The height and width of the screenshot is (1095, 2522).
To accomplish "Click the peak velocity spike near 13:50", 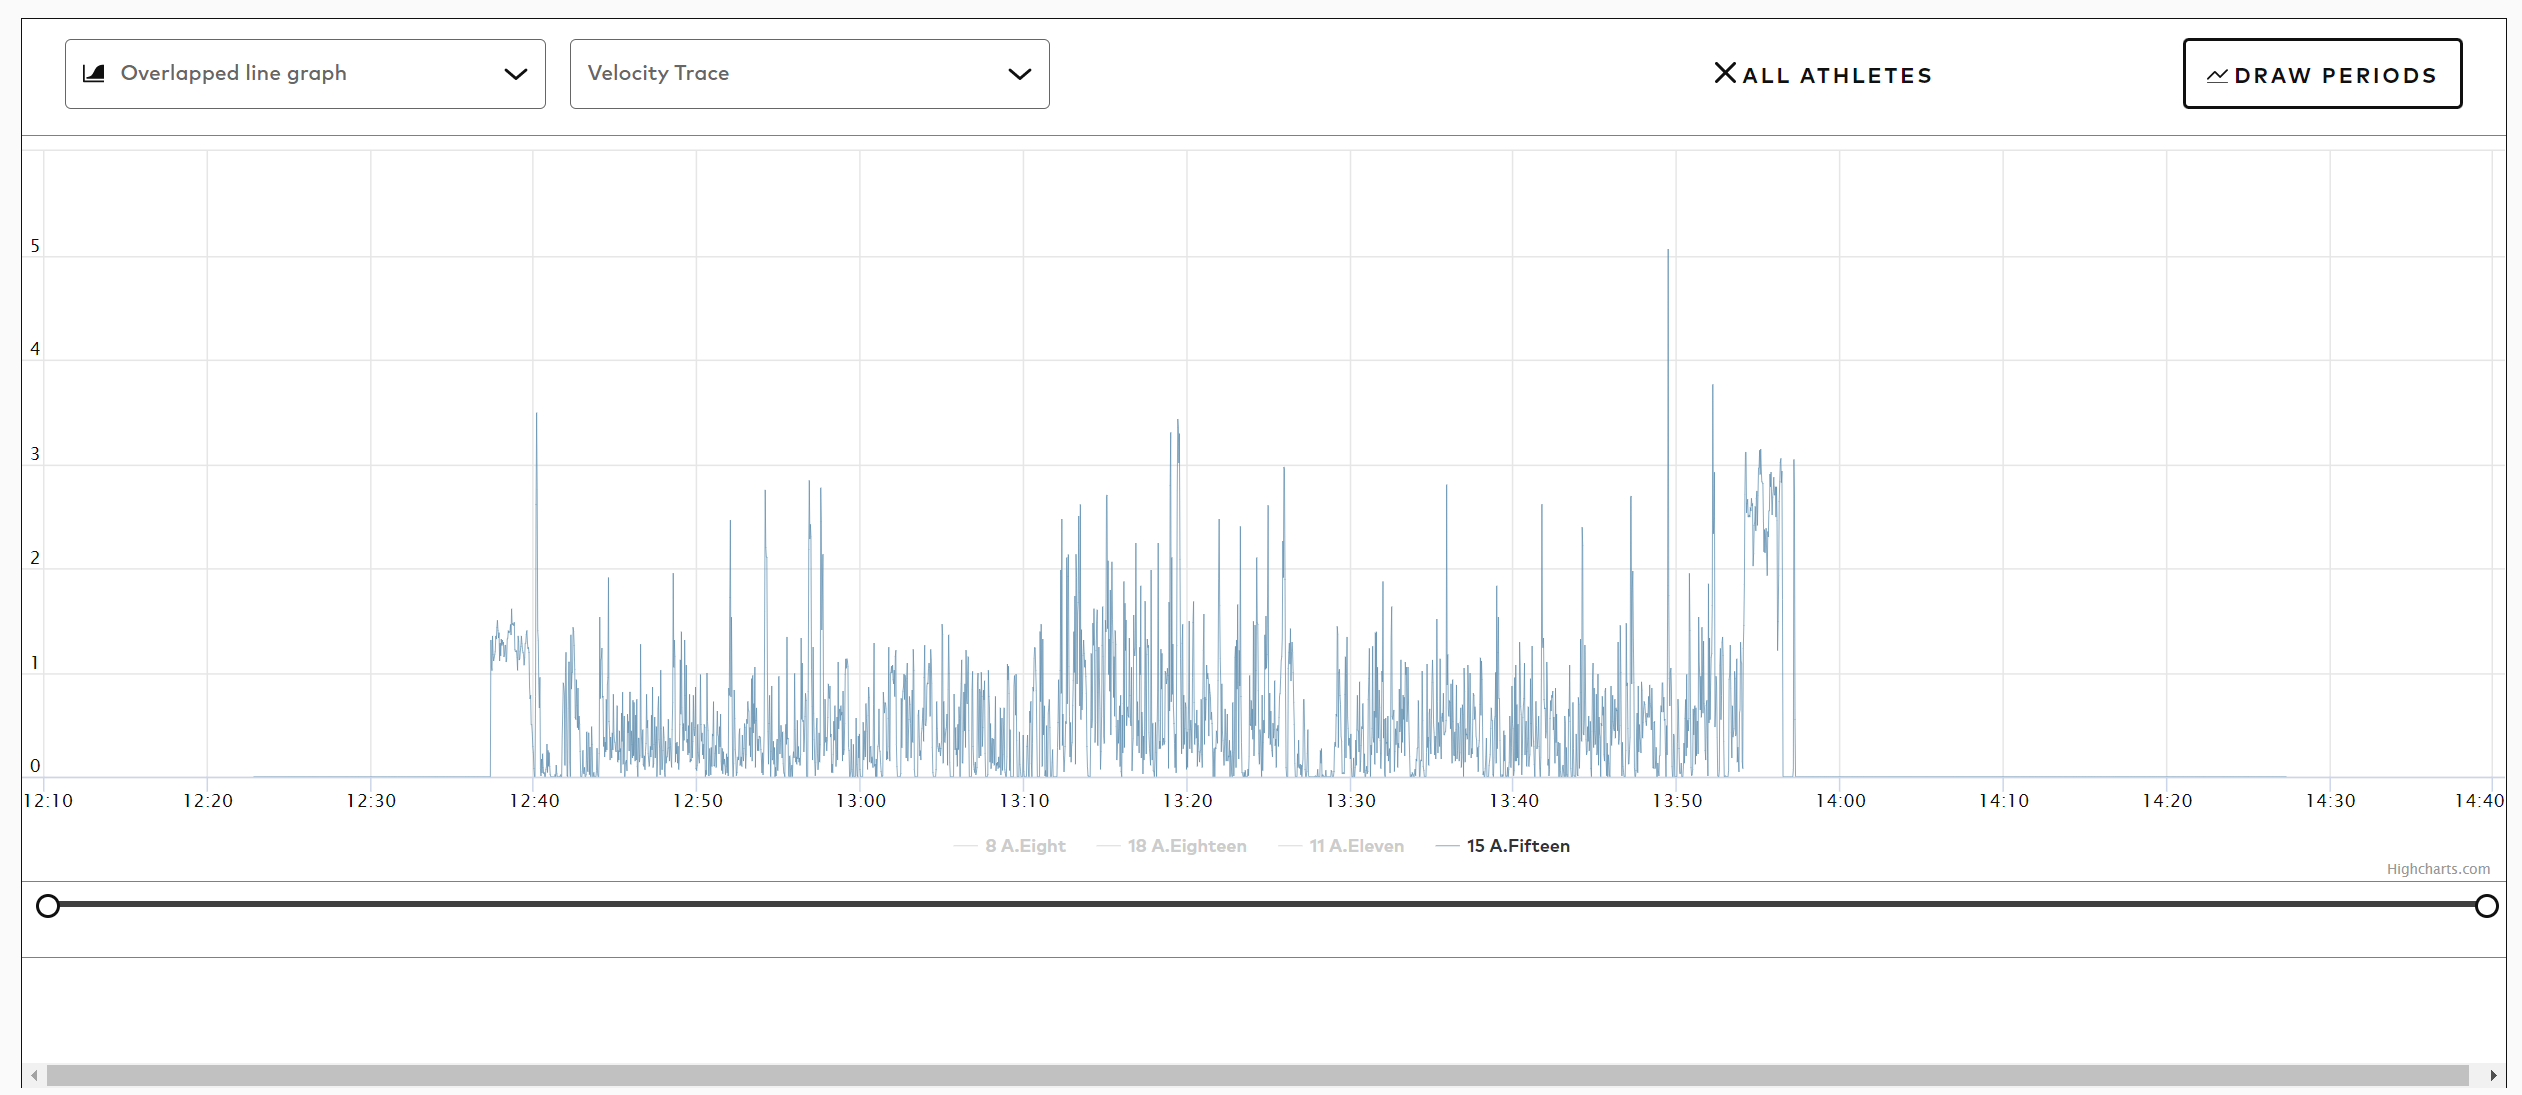I will point(1667,250).
